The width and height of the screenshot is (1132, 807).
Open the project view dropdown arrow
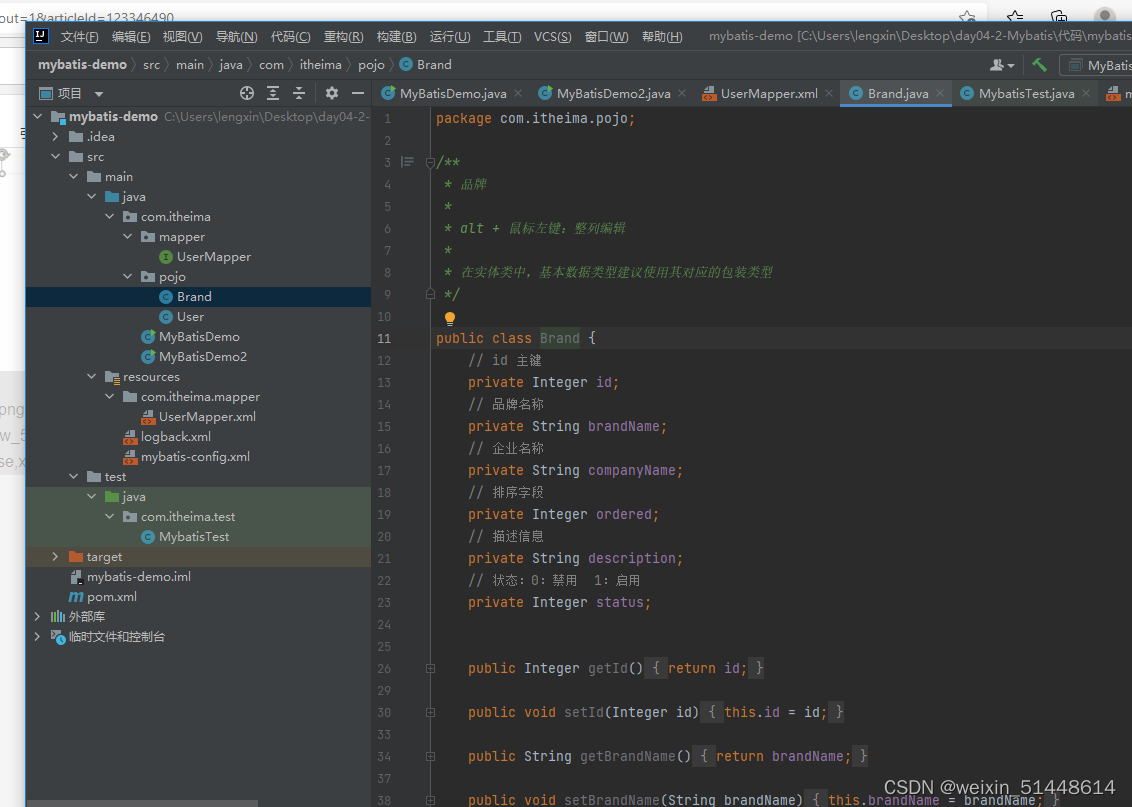pos(99,94)
